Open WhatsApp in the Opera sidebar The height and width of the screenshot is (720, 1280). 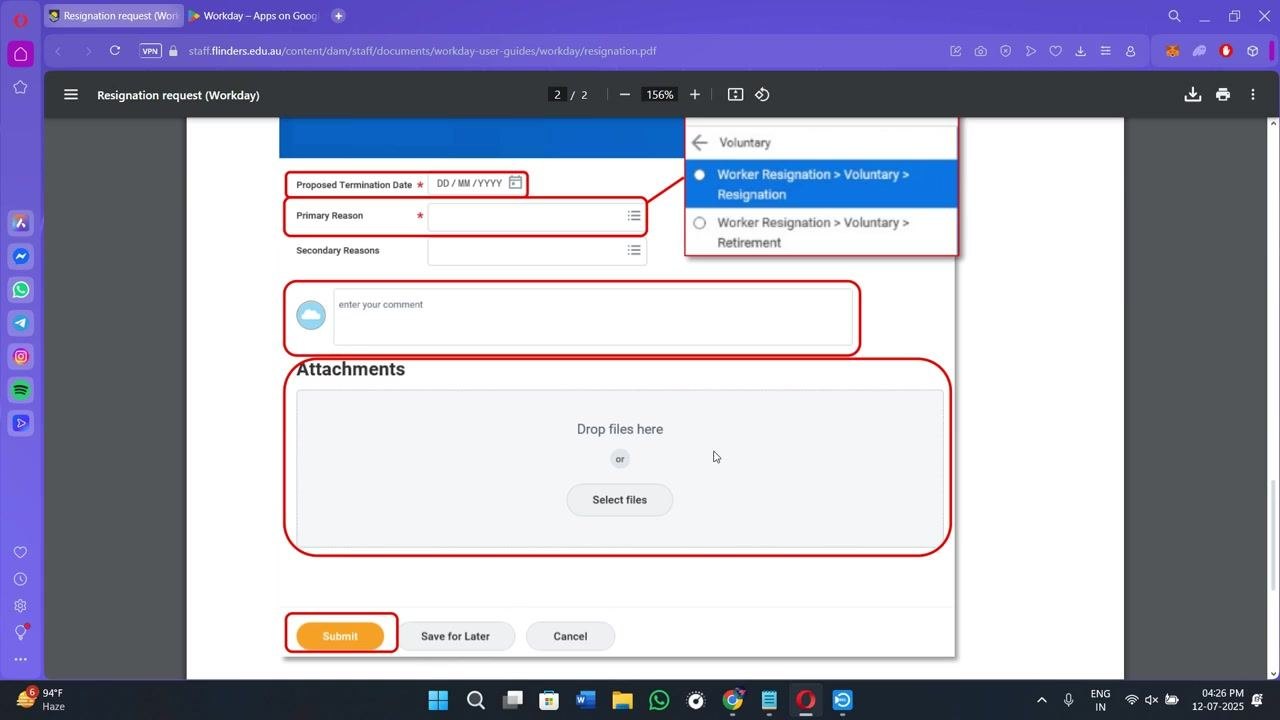click(x=21, y=290)
